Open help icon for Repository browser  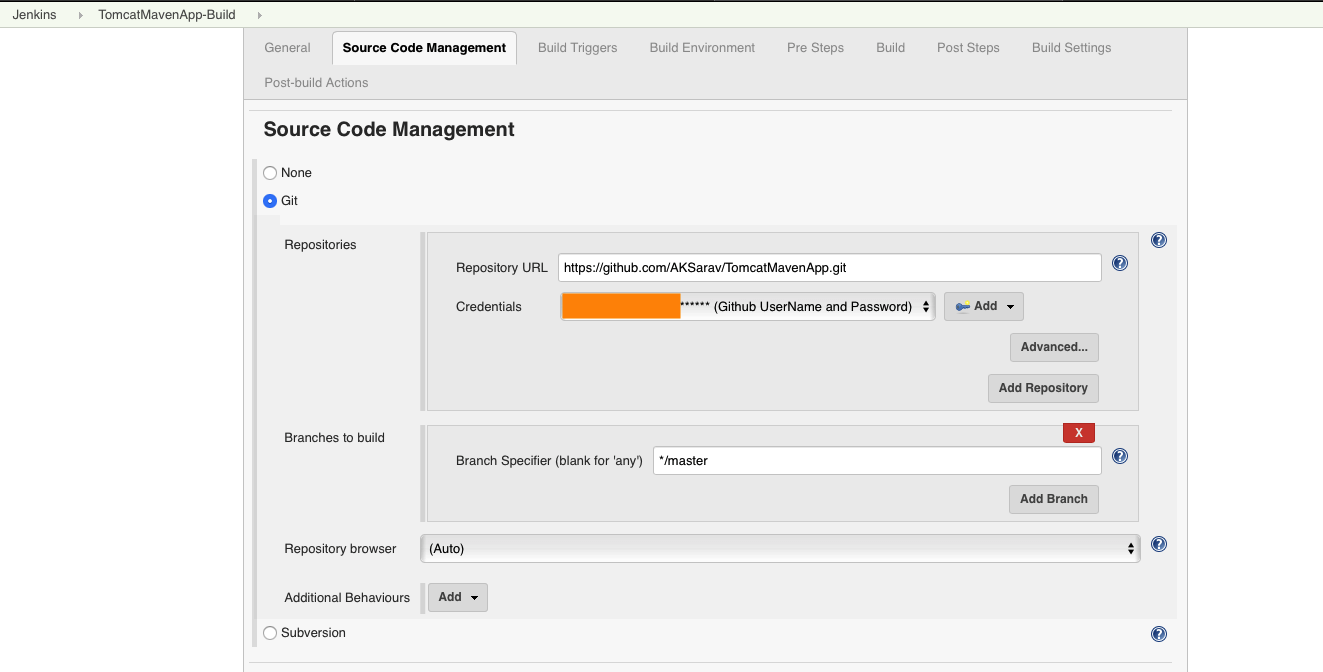pyautogui.click(x=1159, y=544)
